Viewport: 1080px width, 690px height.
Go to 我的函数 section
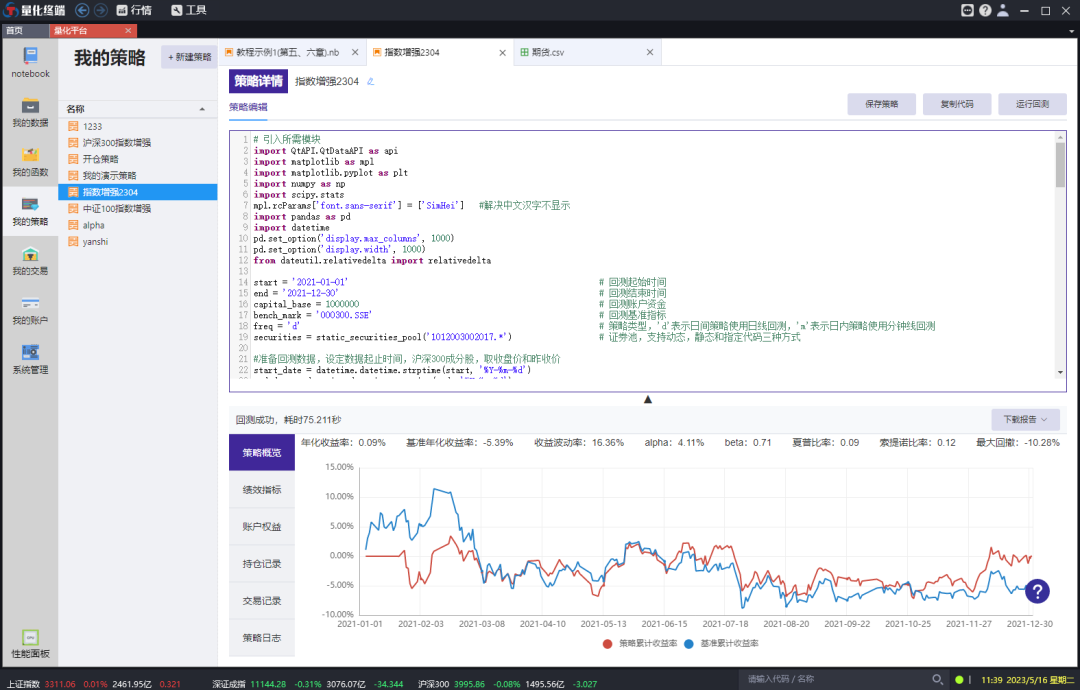pyautogui.click(x=30, y=158)
